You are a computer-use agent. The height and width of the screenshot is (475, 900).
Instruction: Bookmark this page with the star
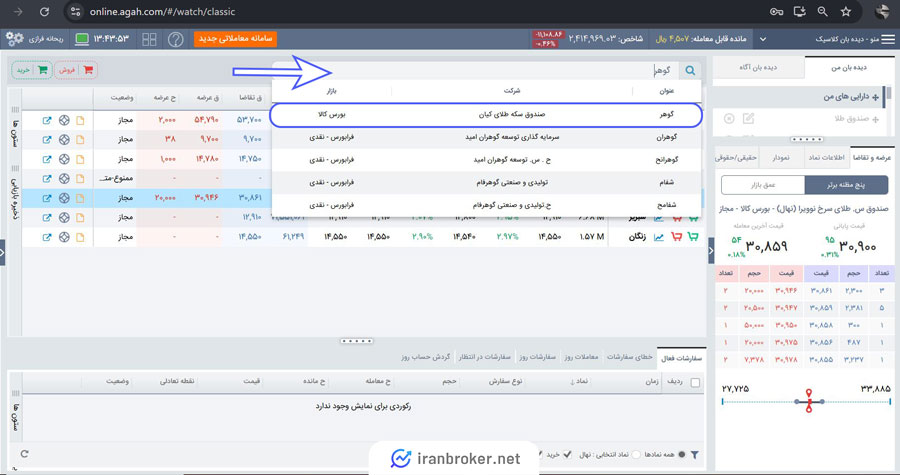(845, 11)
